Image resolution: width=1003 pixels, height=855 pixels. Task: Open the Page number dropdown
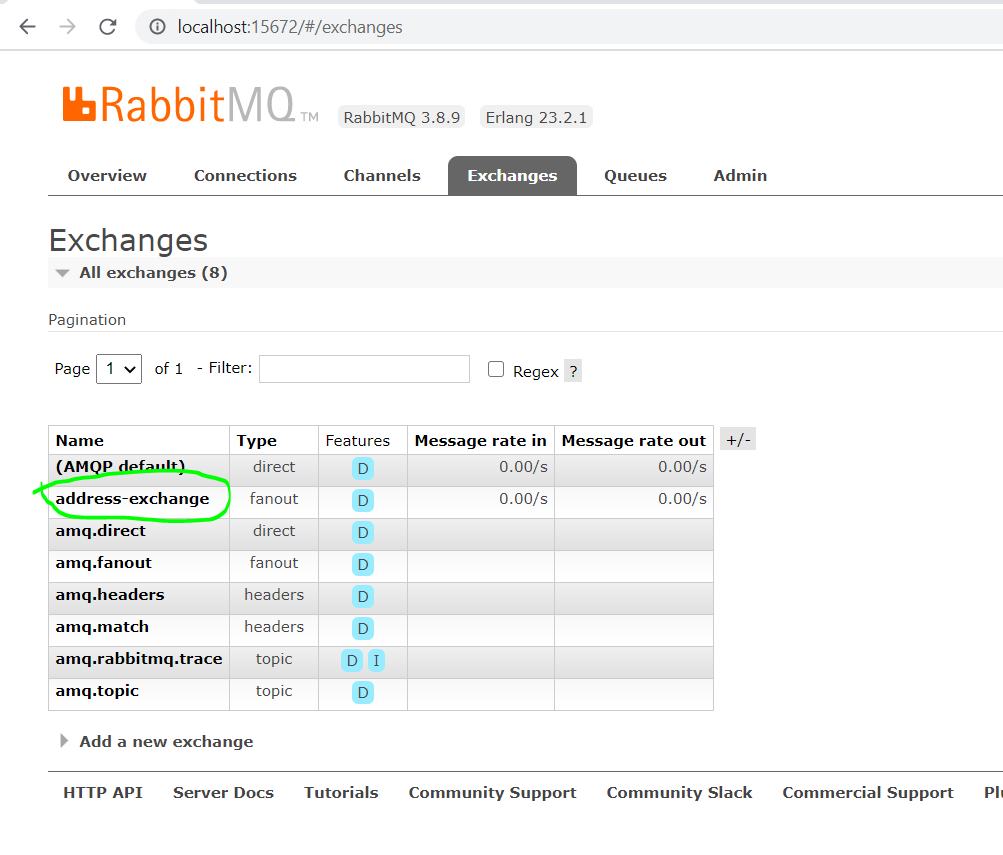point(119,369)
